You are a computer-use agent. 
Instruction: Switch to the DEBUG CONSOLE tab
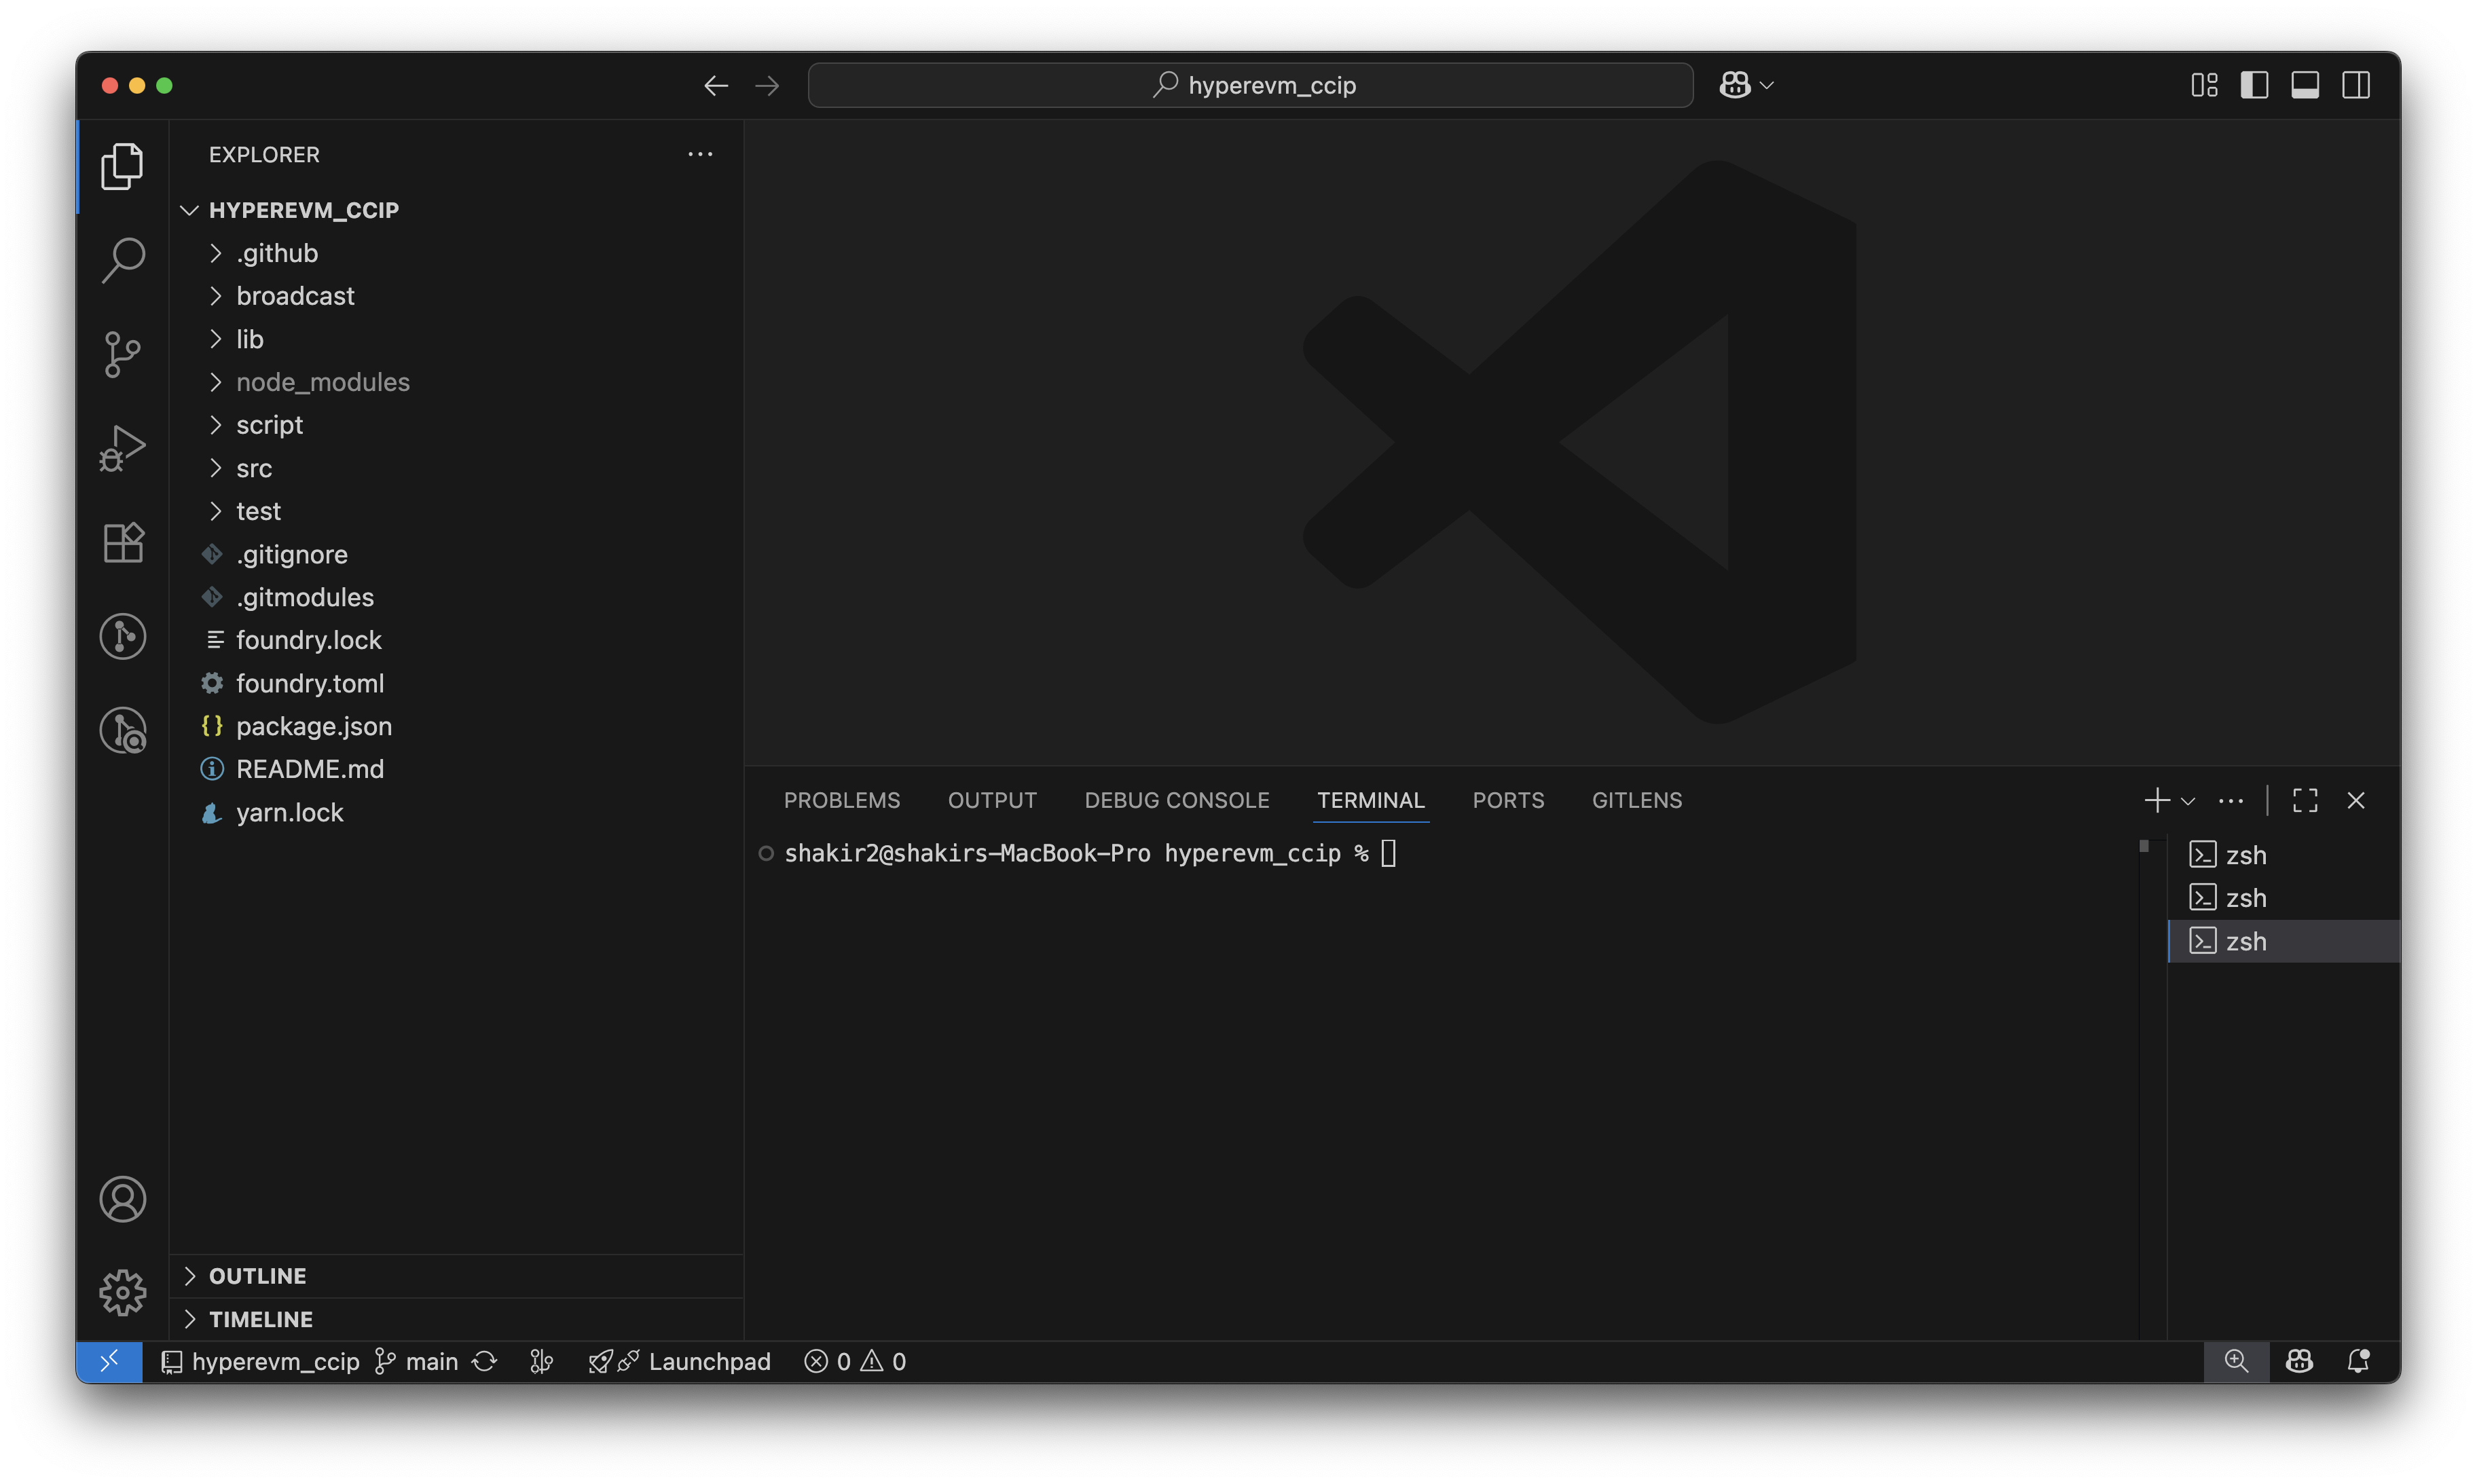tap(1176, 800)
